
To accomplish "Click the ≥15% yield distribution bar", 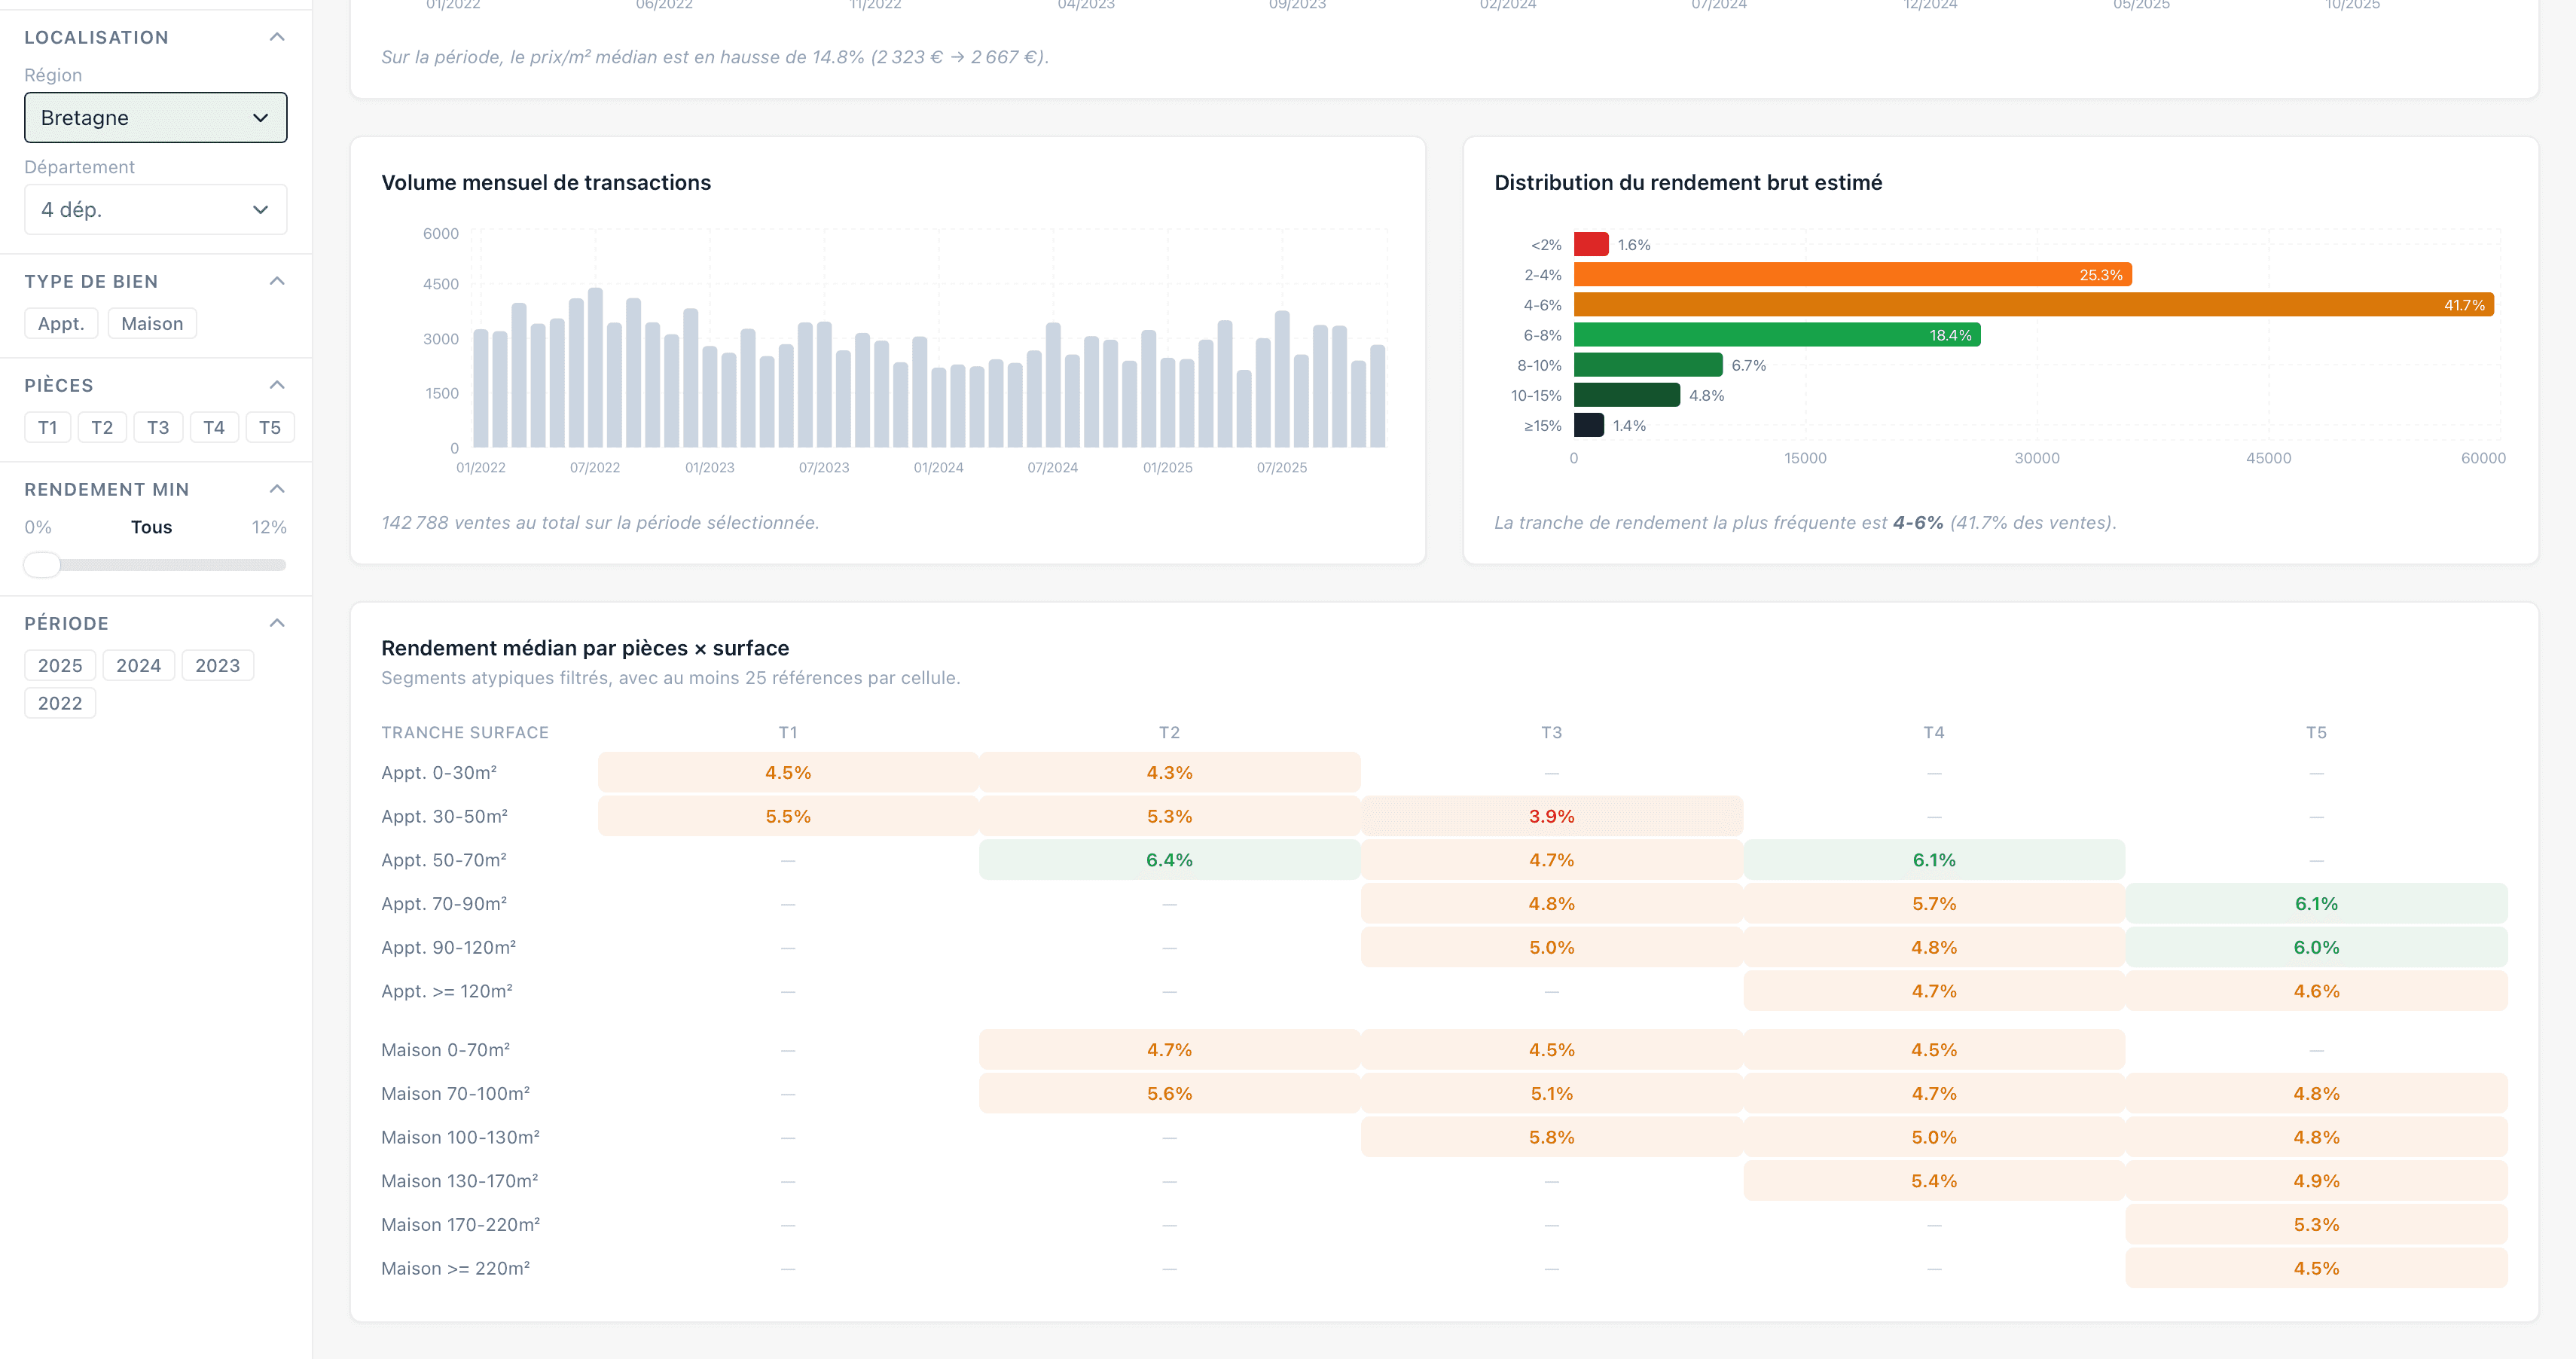I will [x=1589, y=425].
